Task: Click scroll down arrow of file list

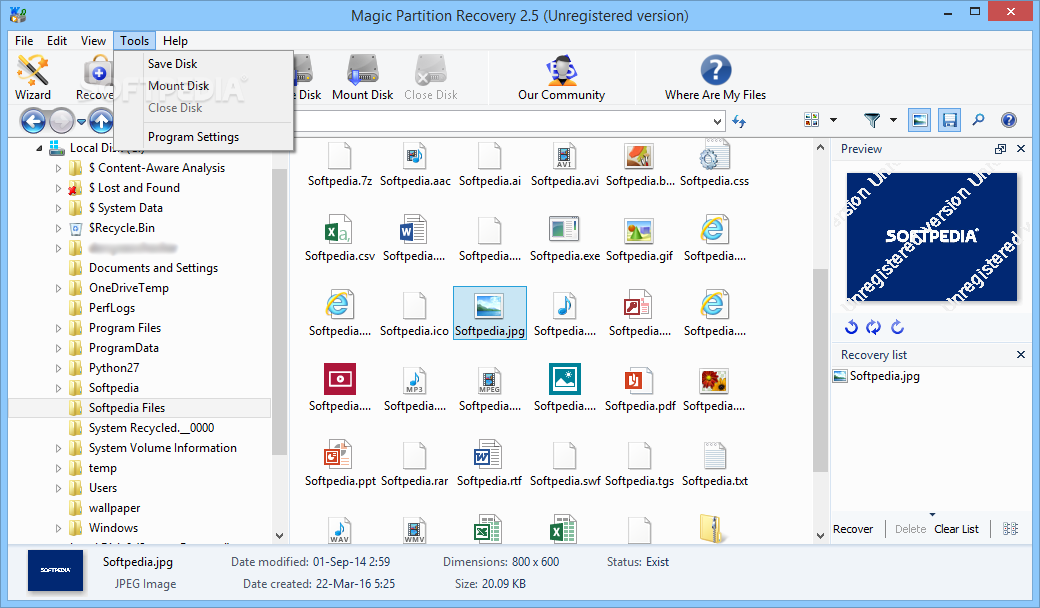Action: 820,535
